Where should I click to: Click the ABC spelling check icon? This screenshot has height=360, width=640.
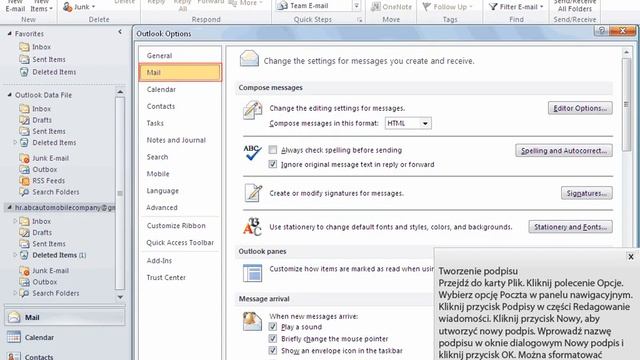coord(252,153)
